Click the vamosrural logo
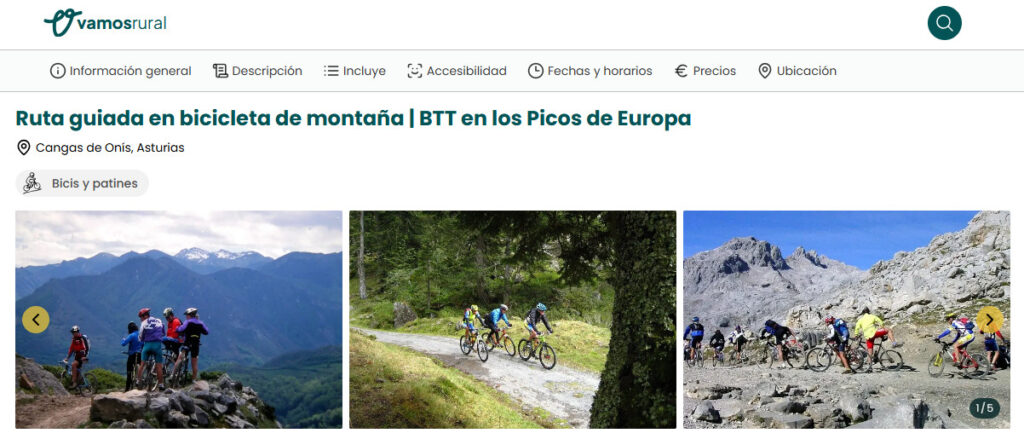This screenshot has height=439, width=1024. pos(105,23)
